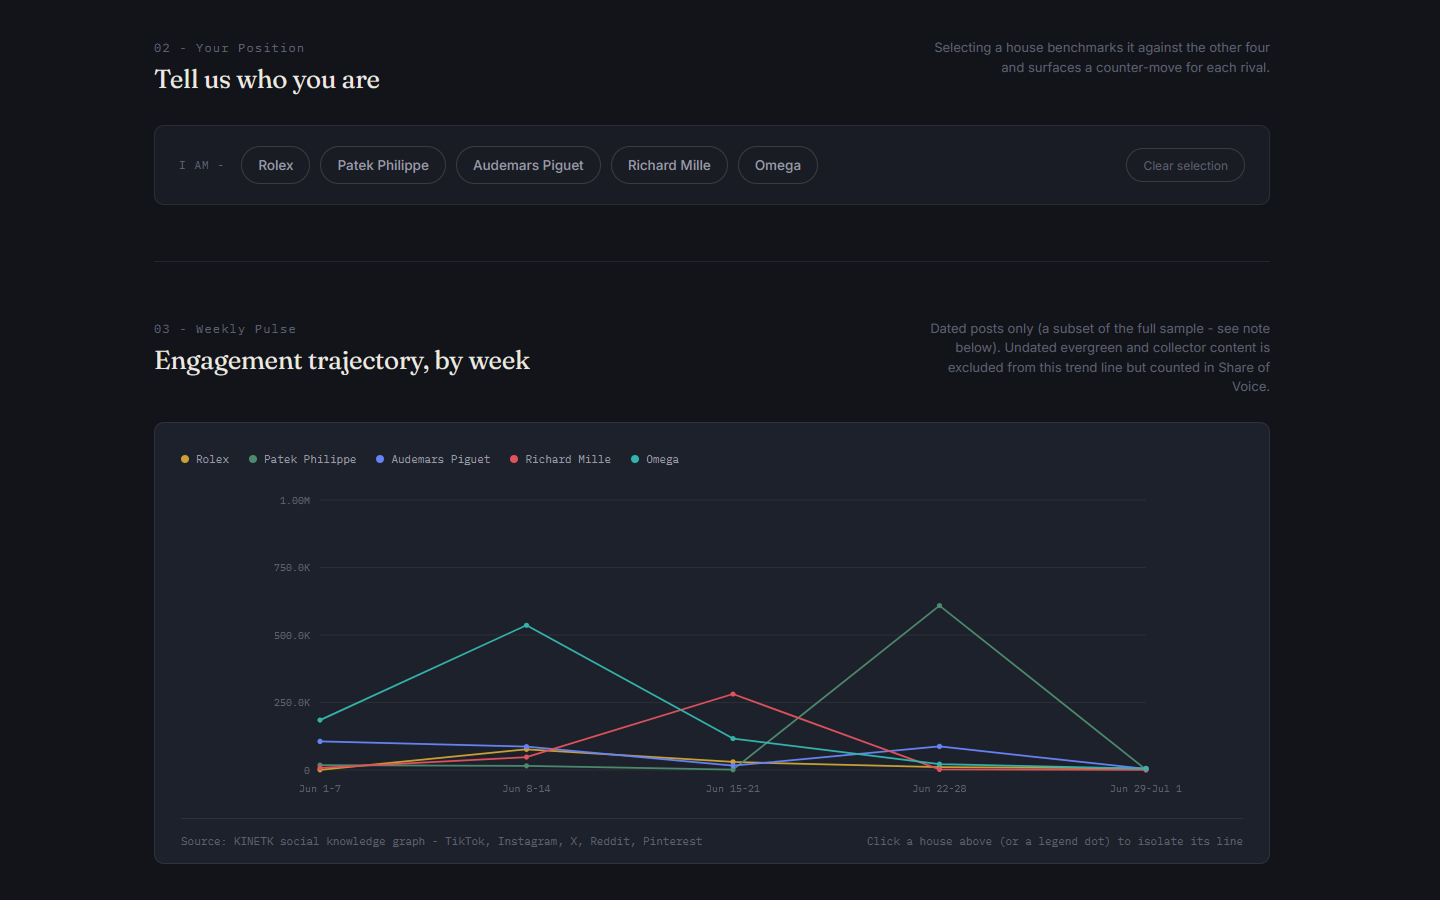Click the 750.0K y-axis label
Viewport: 1440px width, 900px height.
coord(292,568)
